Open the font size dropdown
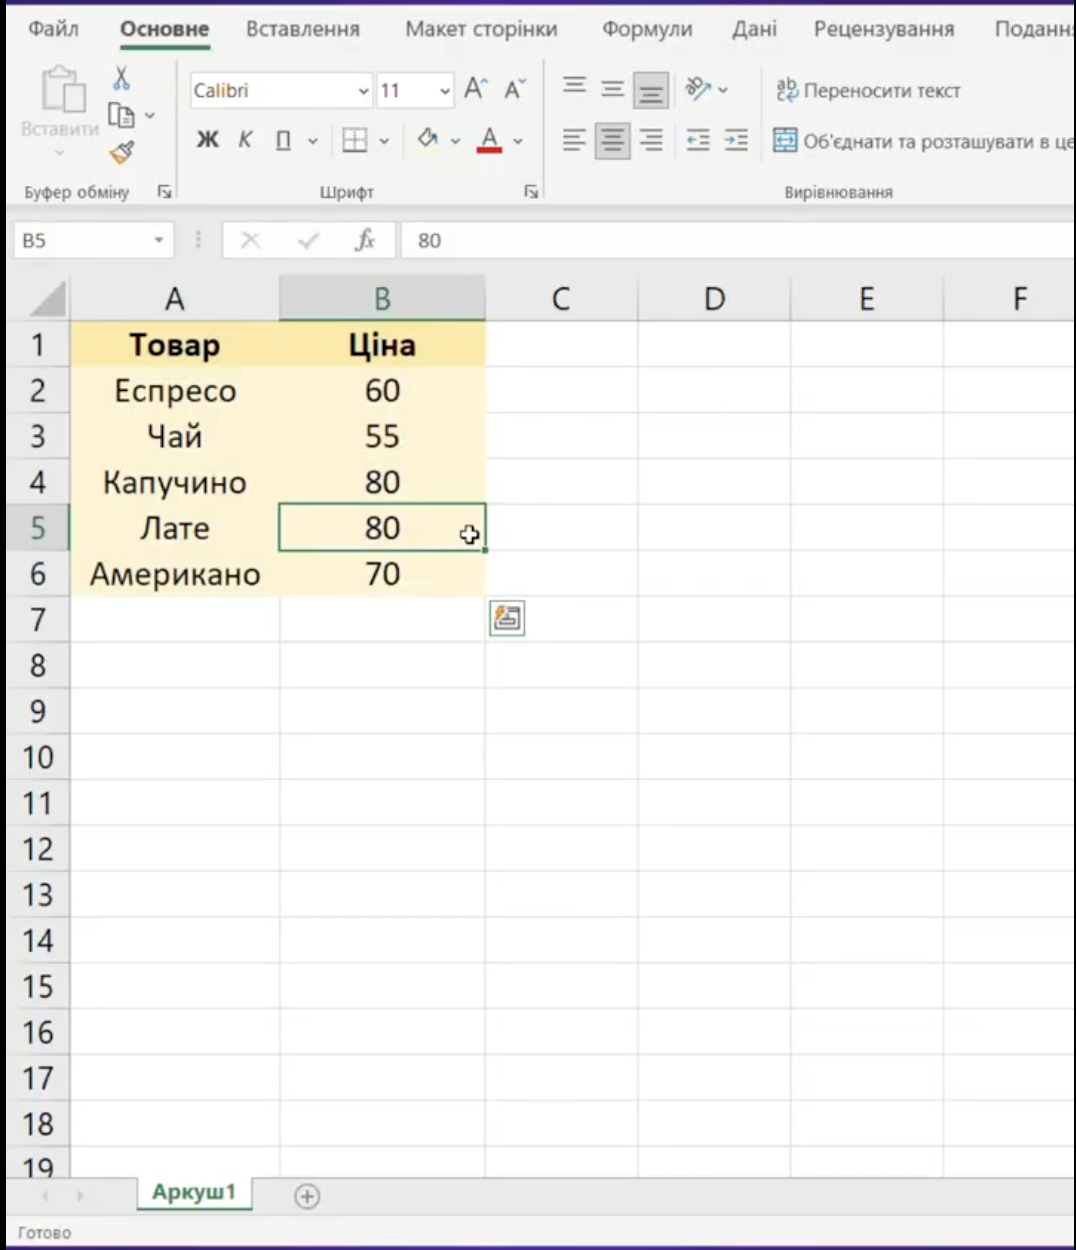 pos(444,91)
